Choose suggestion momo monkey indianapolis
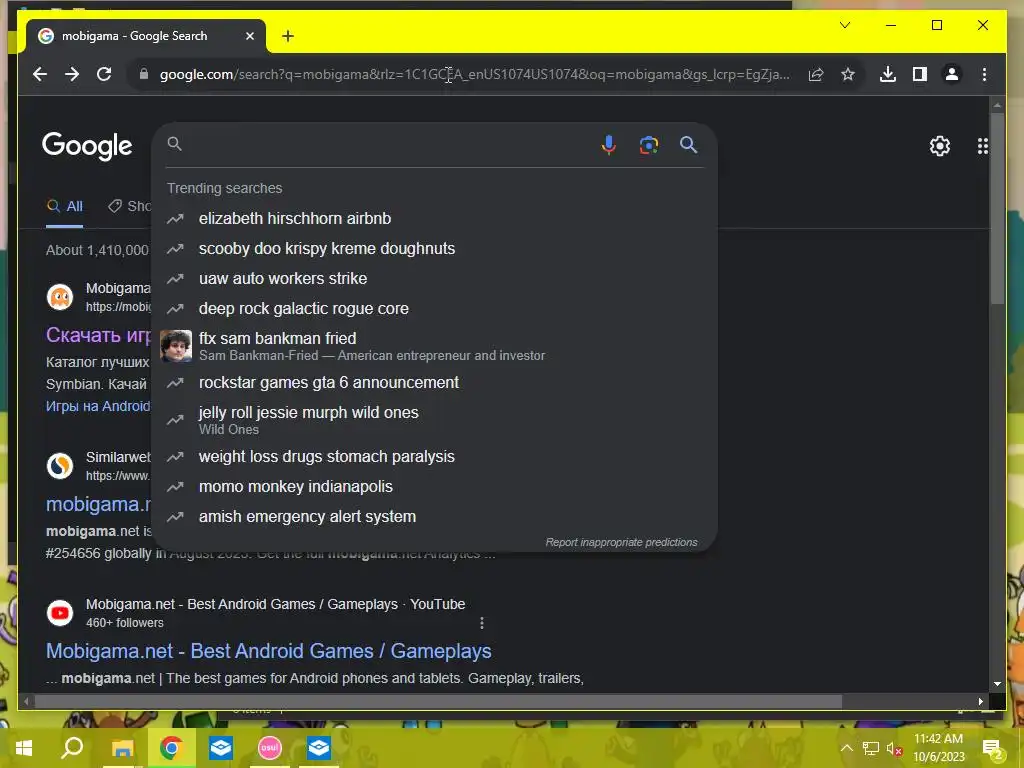 pos(434,487)
